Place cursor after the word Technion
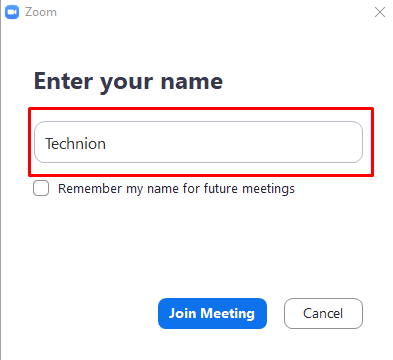The width and height of the screenshot is (393, 360). [x=107, y=144]
